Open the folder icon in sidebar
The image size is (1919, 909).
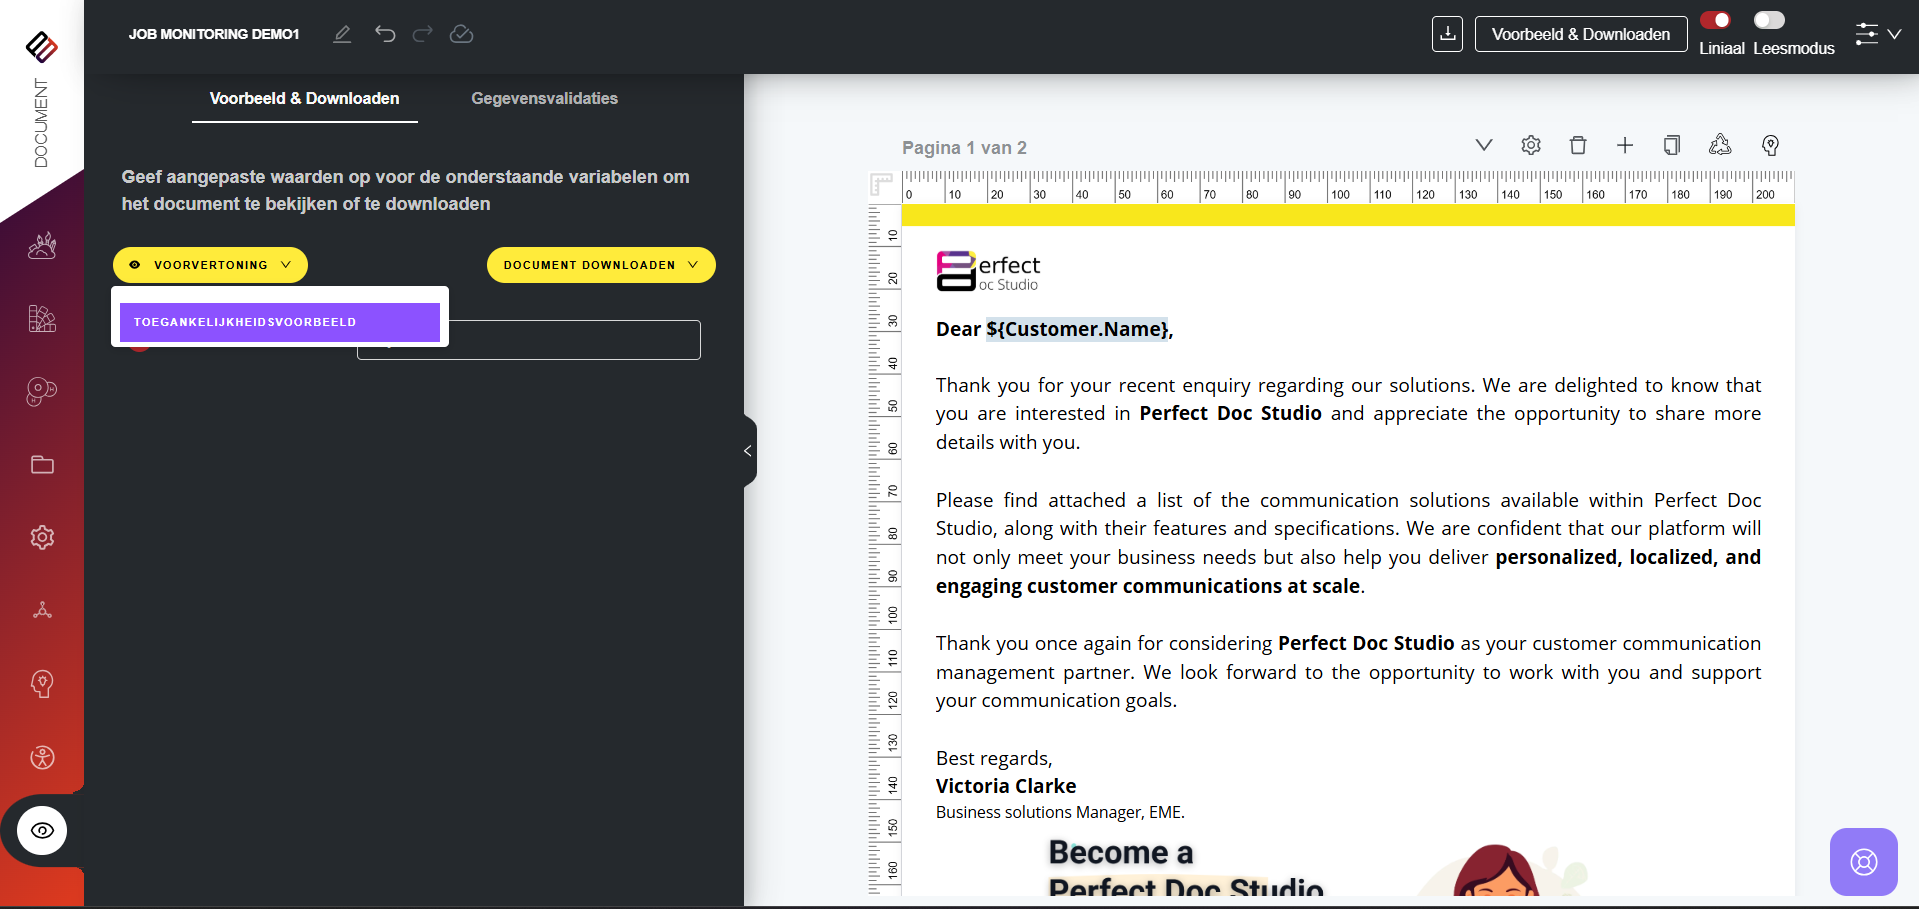(42, 465)
